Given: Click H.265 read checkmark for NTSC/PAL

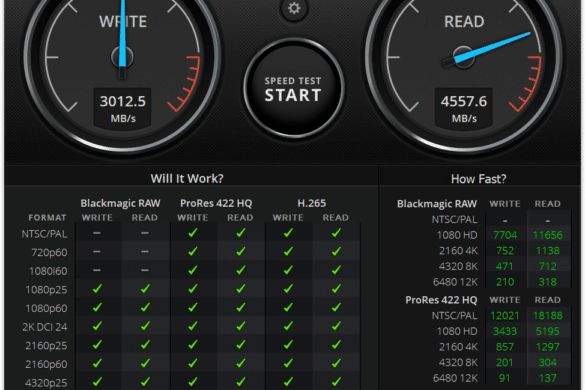Looking at the screenshot, I should point(336,233).
